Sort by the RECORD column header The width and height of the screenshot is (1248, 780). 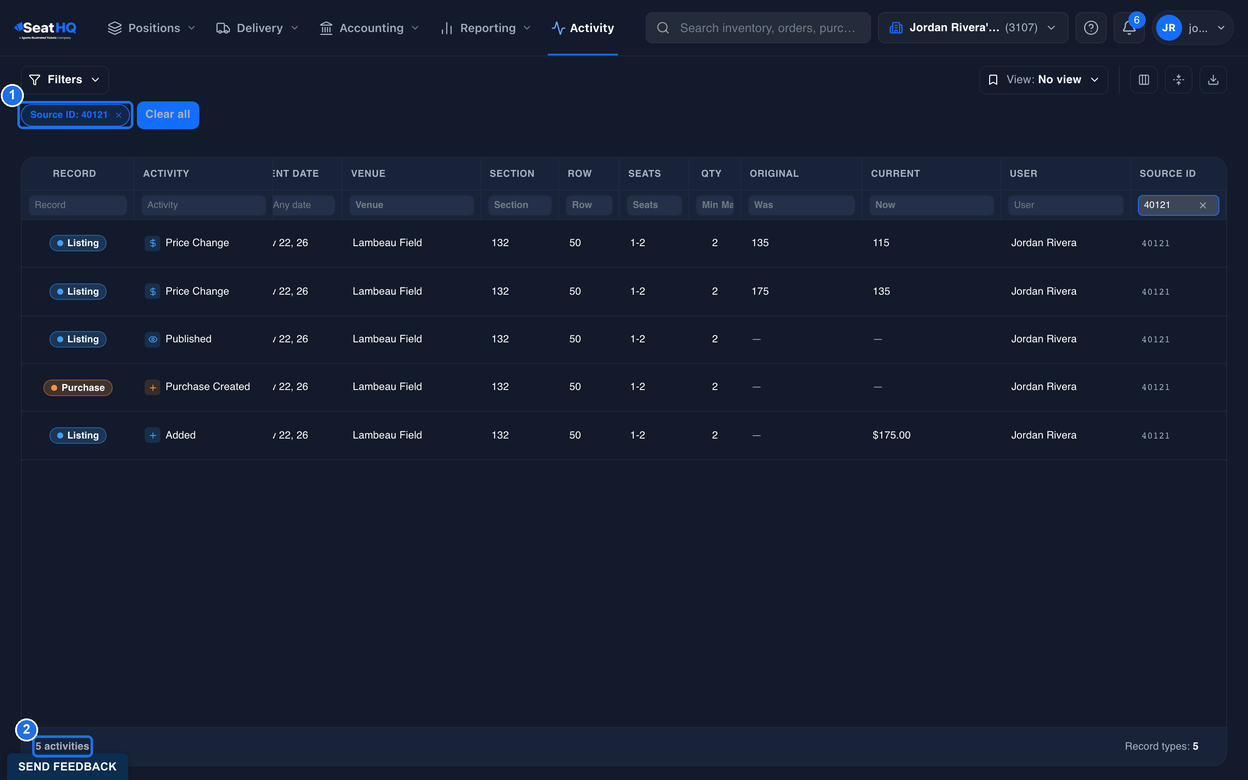pos(75,174)
